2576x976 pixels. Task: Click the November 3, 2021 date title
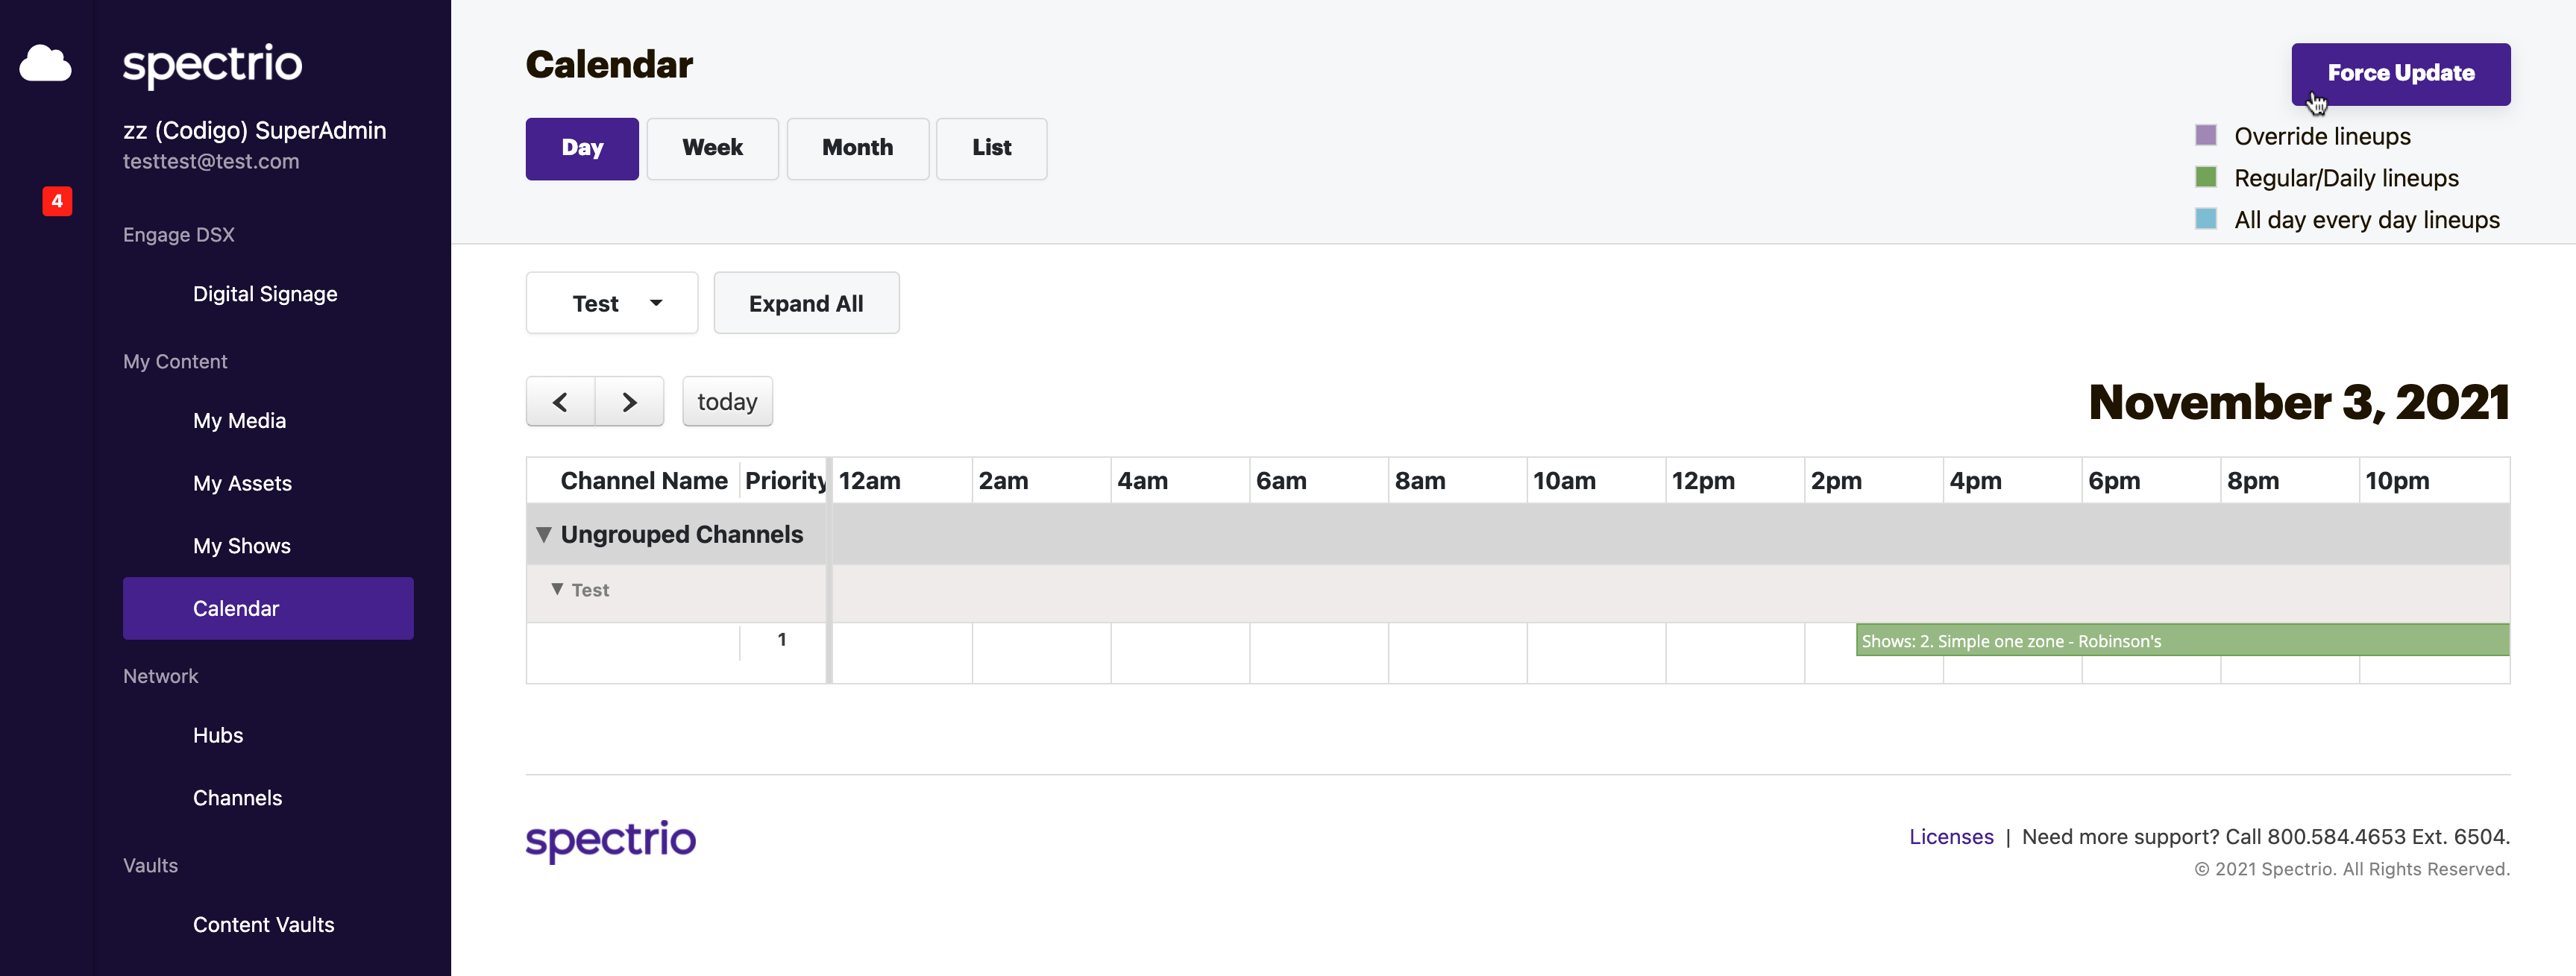(2299, 402)
